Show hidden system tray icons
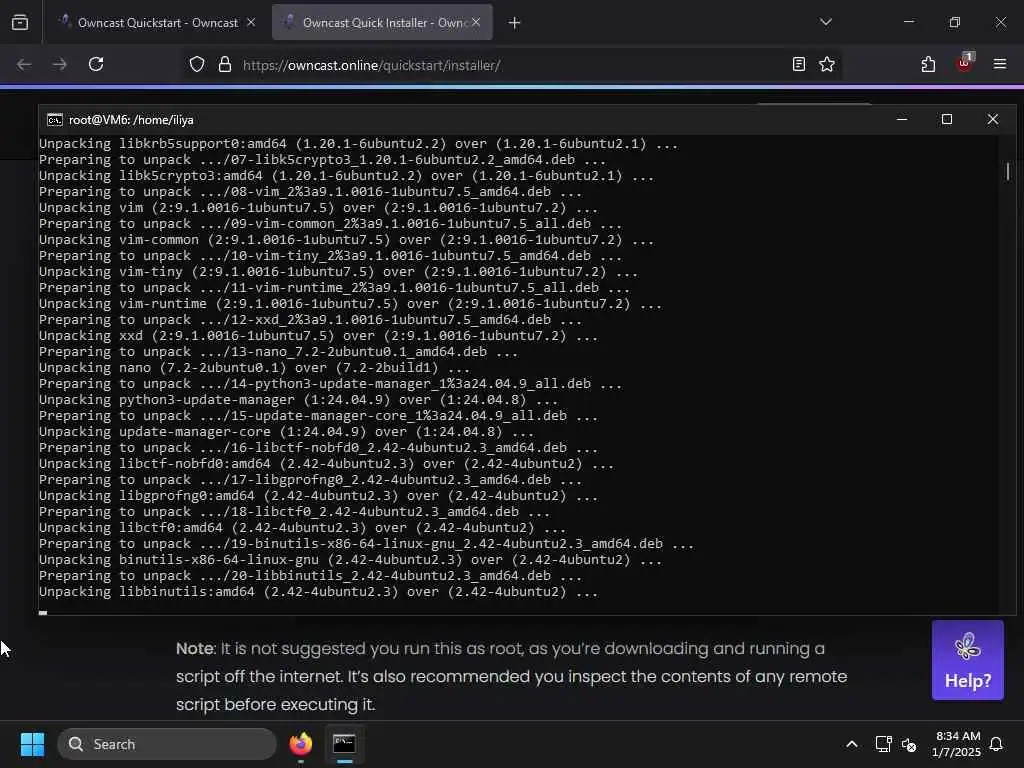The width and height of the screenshot is (1024, 768). (852, 744)
